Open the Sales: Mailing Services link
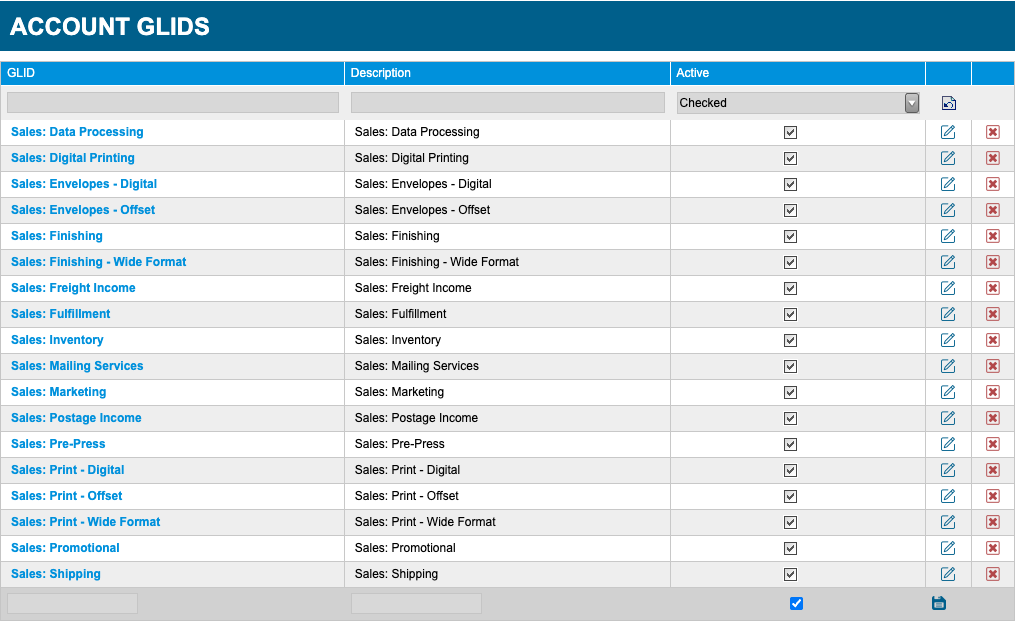 77,366
